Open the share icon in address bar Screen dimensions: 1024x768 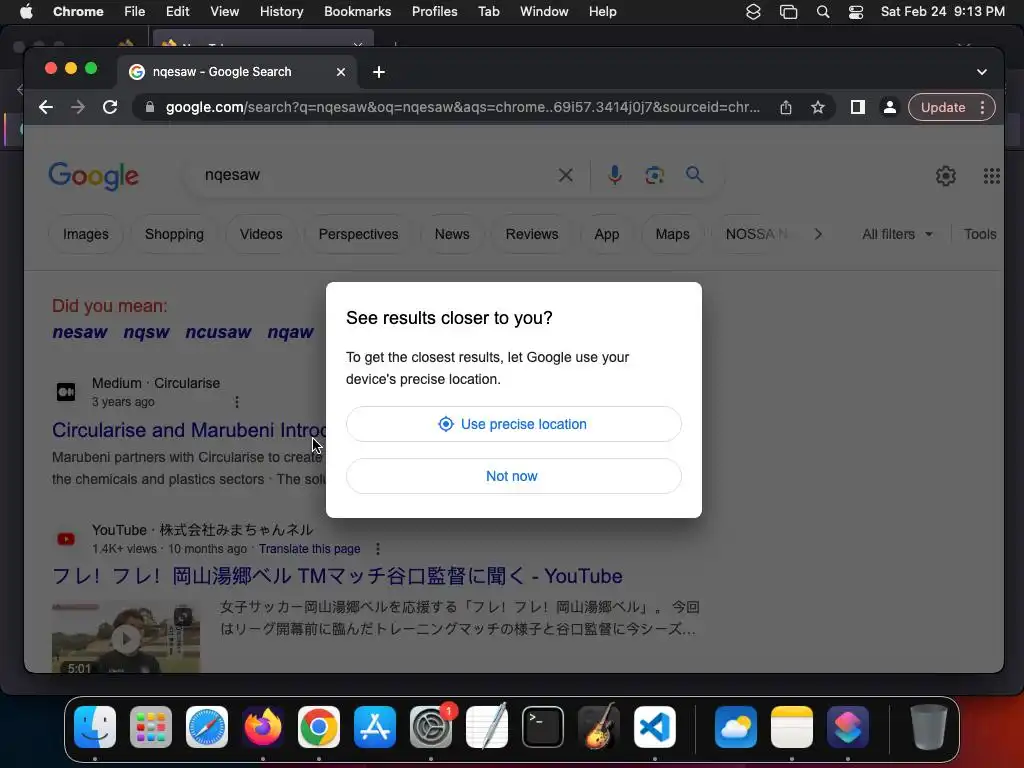(786, 107)
